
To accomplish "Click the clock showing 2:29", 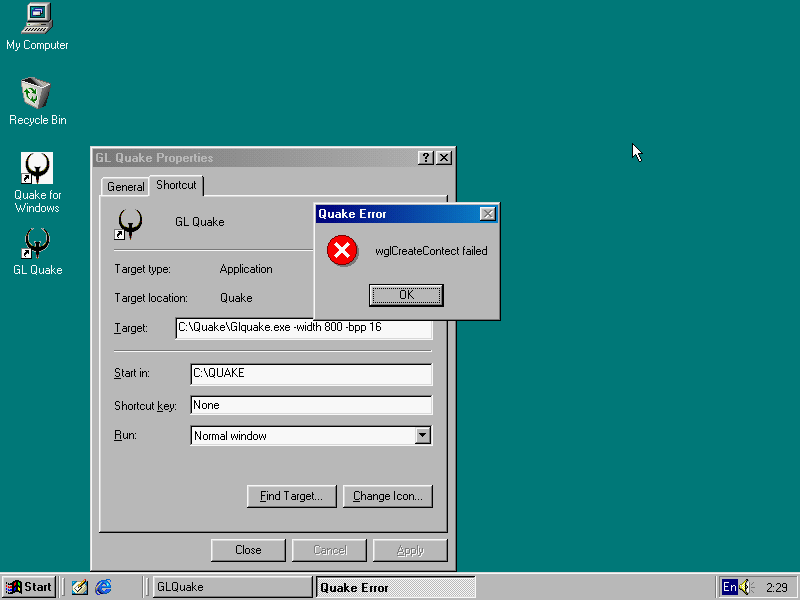I will [777, 588].
